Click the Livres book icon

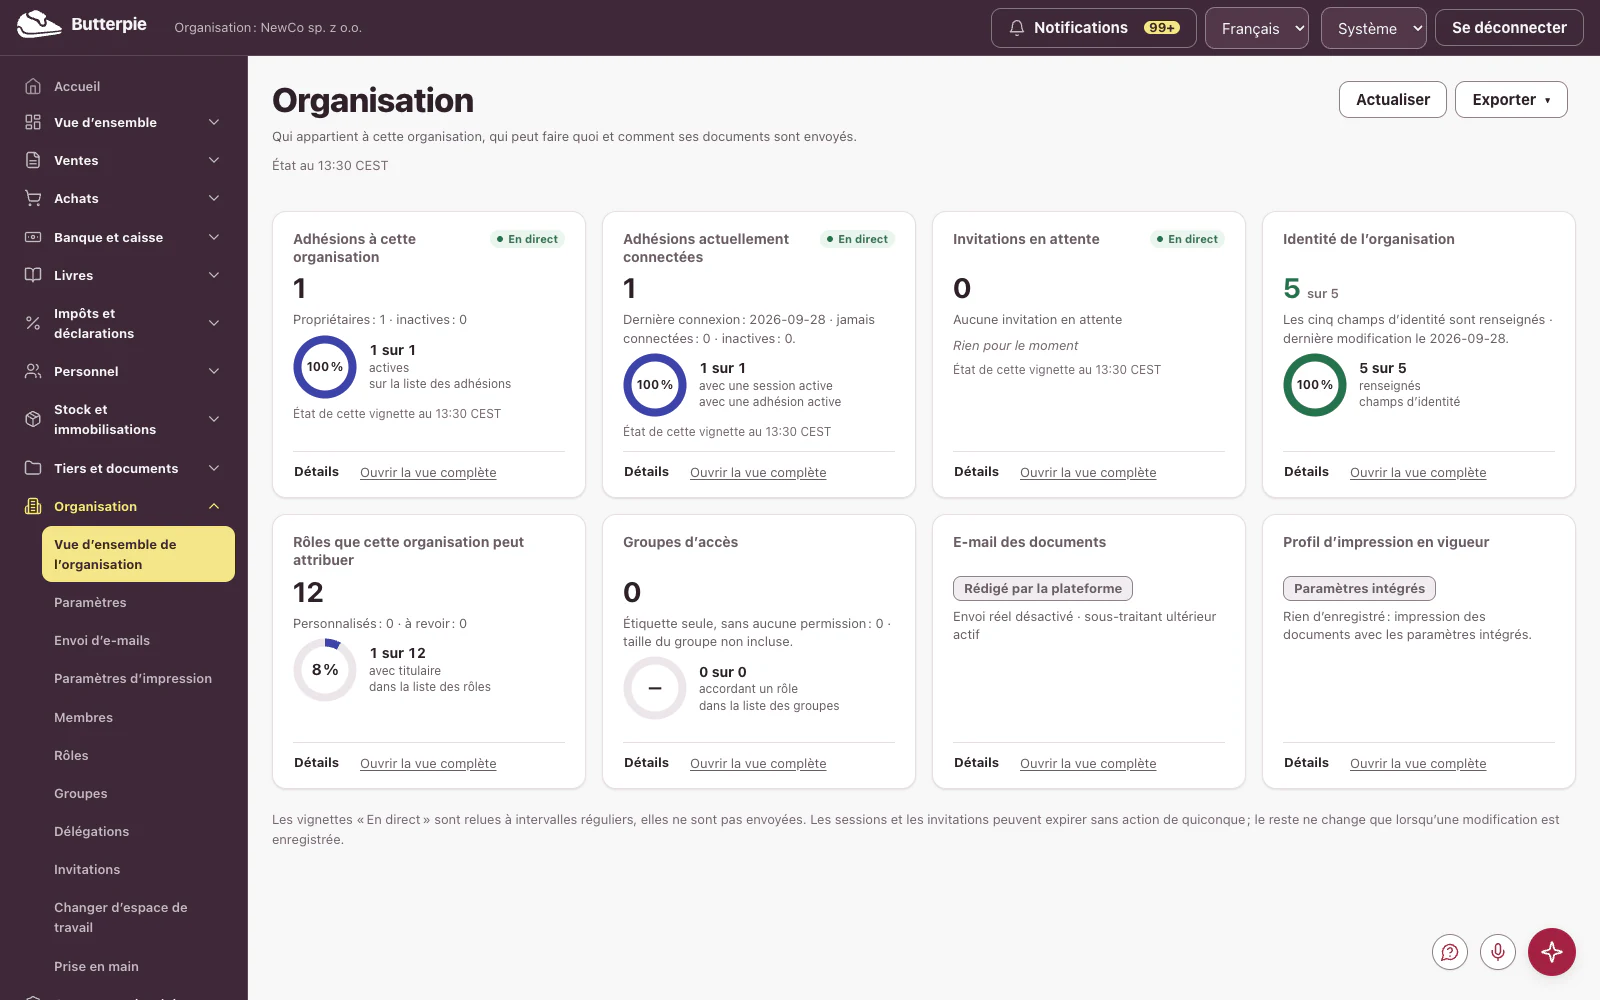[33, 275]
